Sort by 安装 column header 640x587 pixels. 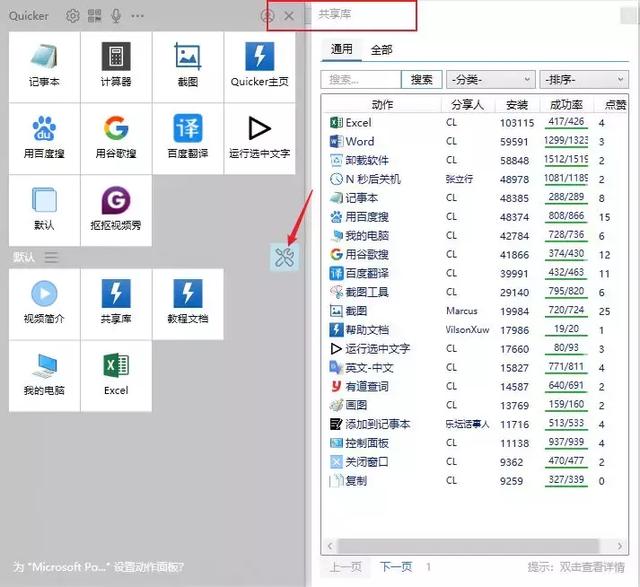click(517, 105)
